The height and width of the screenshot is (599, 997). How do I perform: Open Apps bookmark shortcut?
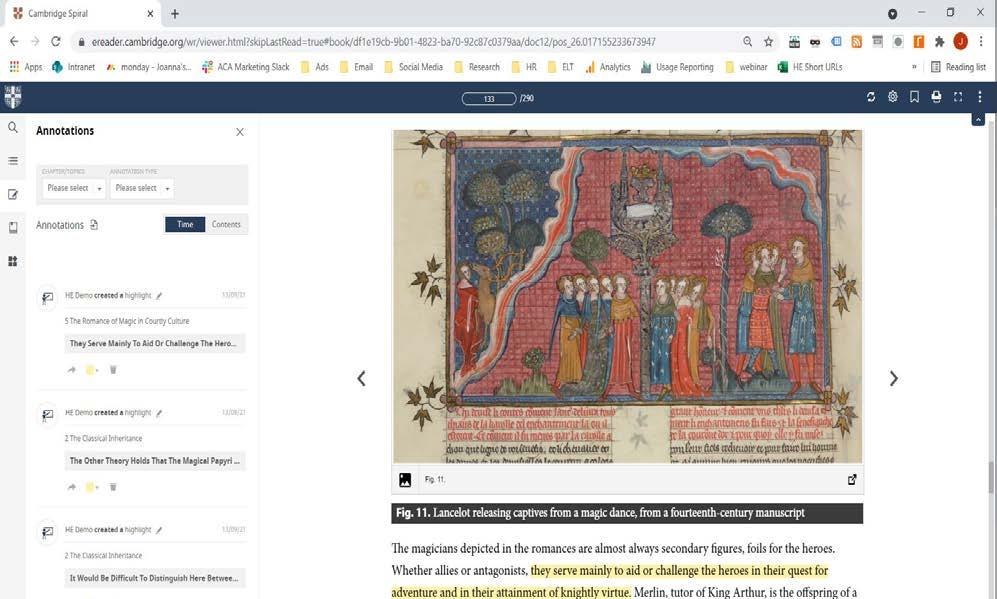pos(26,67)
